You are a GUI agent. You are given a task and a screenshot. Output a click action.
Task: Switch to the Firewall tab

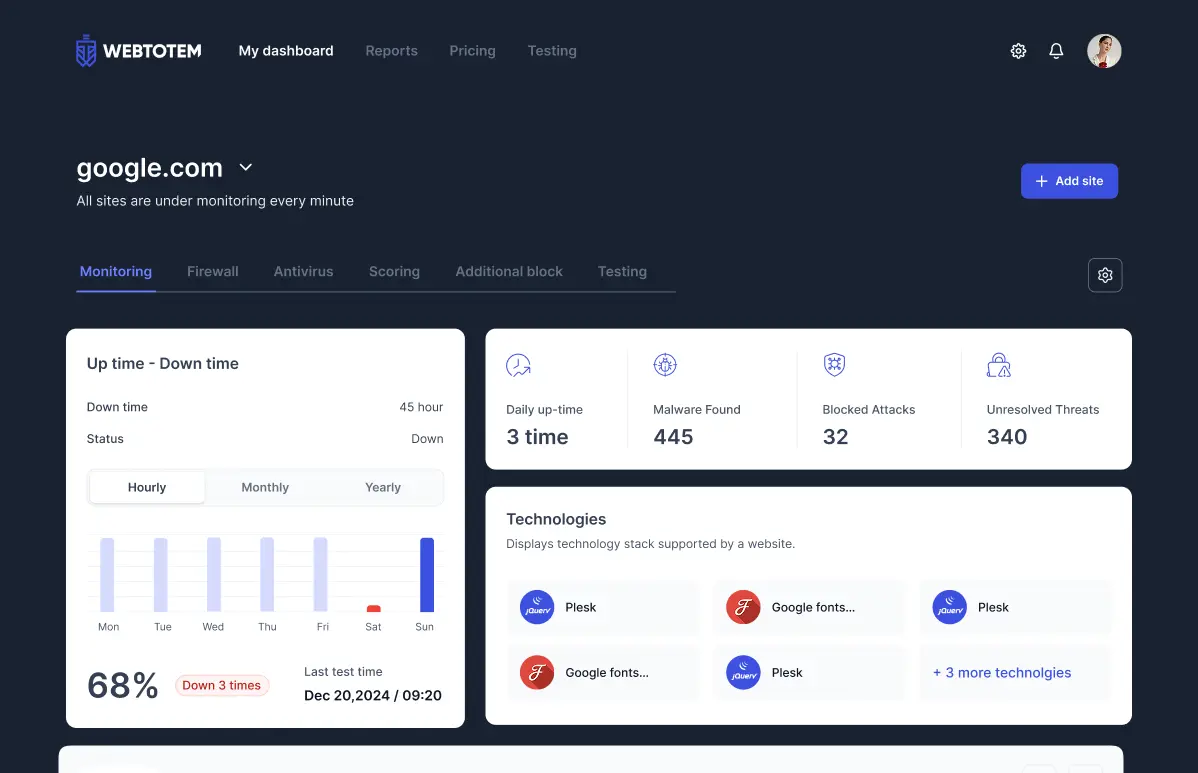tap(213, 272)
